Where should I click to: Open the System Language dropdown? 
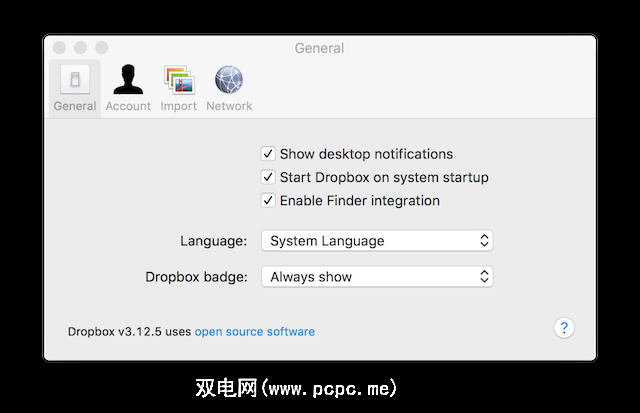(x=377, y=241)
